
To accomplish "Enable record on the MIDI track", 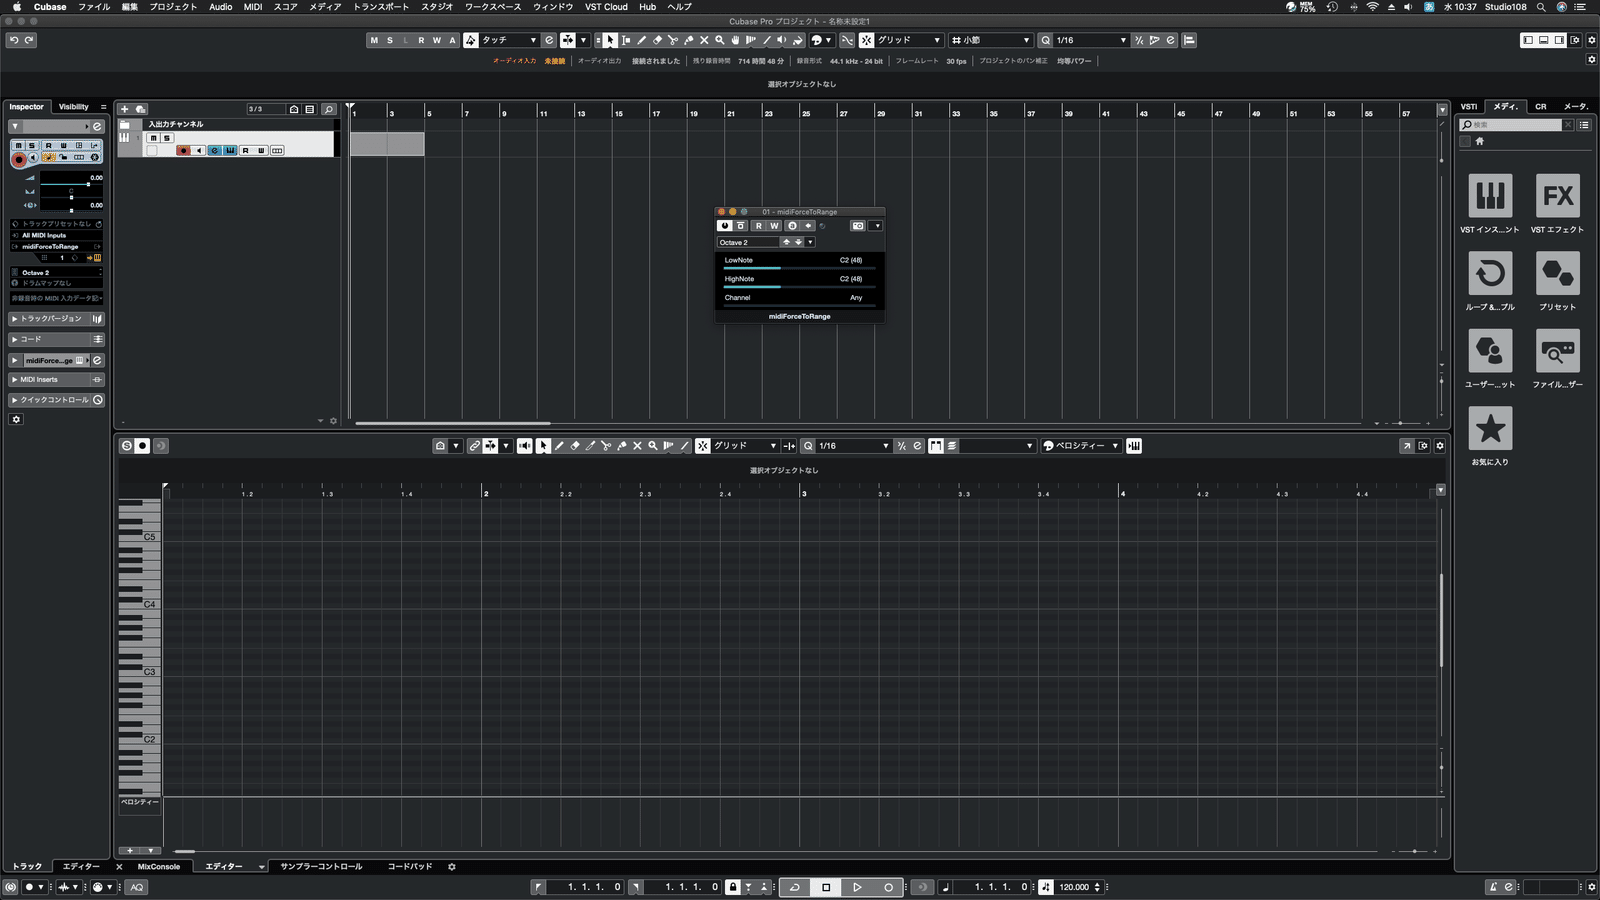I will coord(183,151).
